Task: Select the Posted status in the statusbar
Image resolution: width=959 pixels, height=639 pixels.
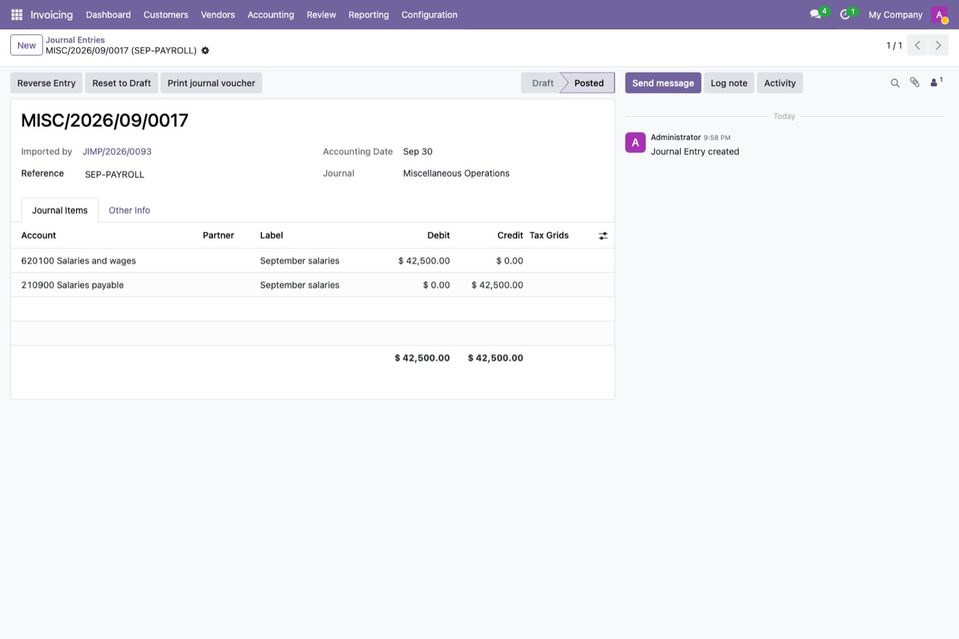Action: pos(589,83)
